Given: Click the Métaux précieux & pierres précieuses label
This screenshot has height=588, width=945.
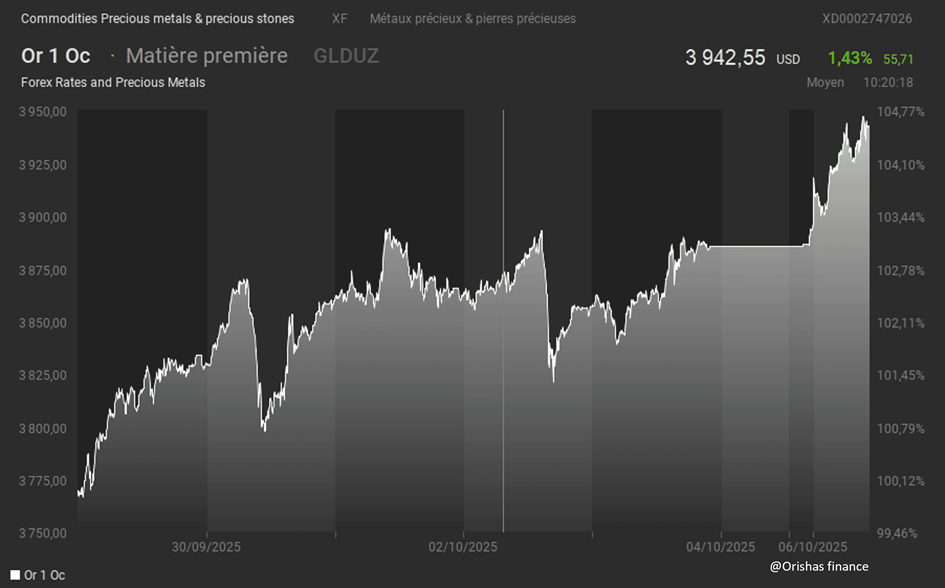Looking at the screenshot, I should pyautogui.click(x=472, y=19).
